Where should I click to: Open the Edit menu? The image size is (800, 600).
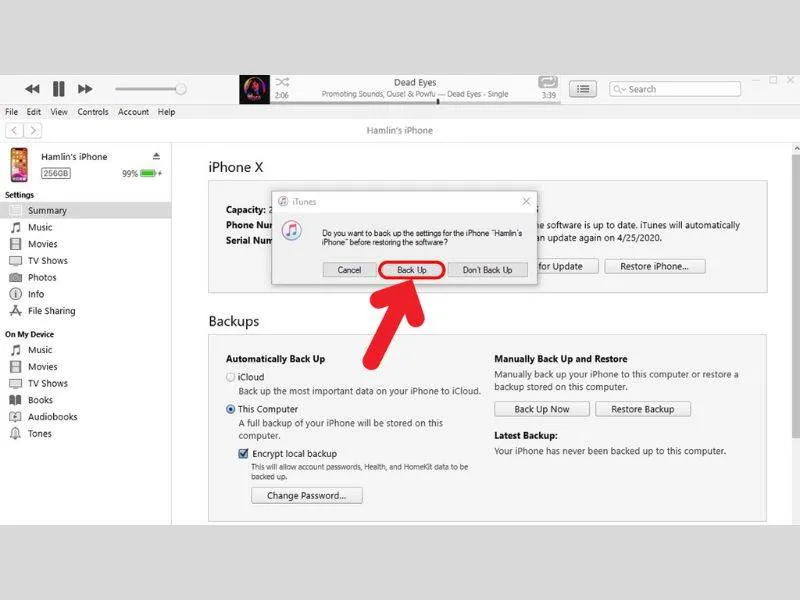(x=34, y=112)
